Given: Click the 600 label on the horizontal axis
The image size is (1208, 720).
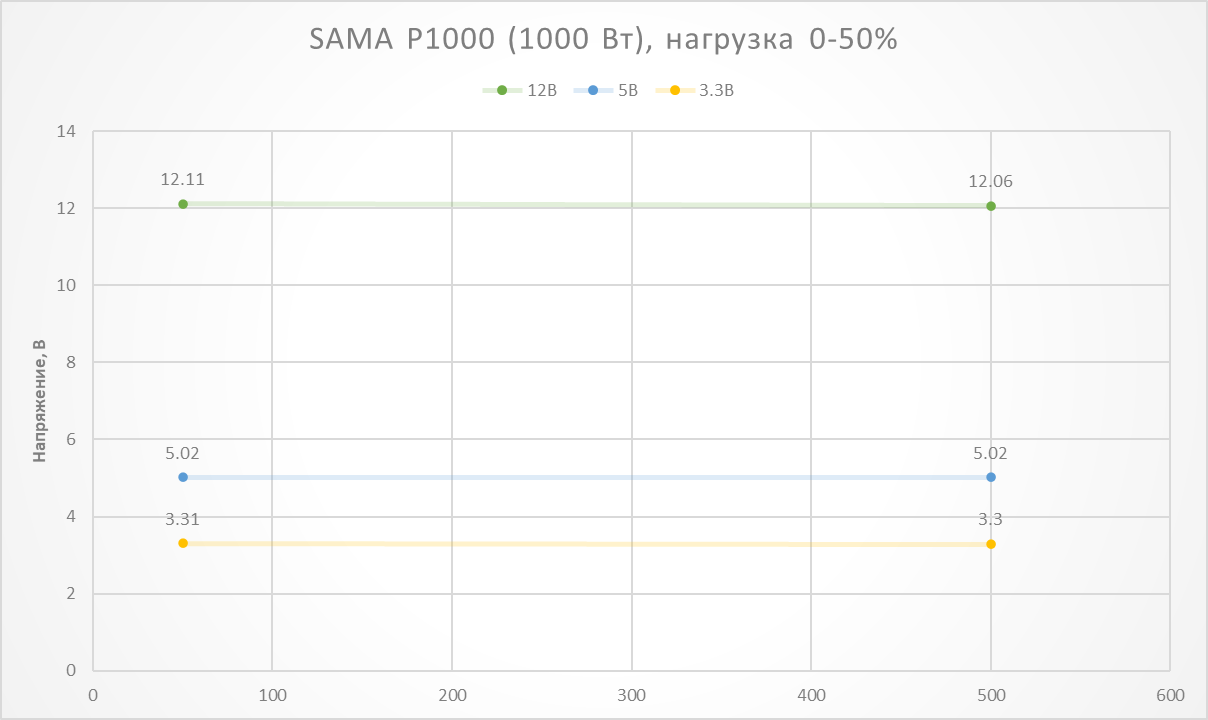Looking at the screenshot, I should (1170, 695).
